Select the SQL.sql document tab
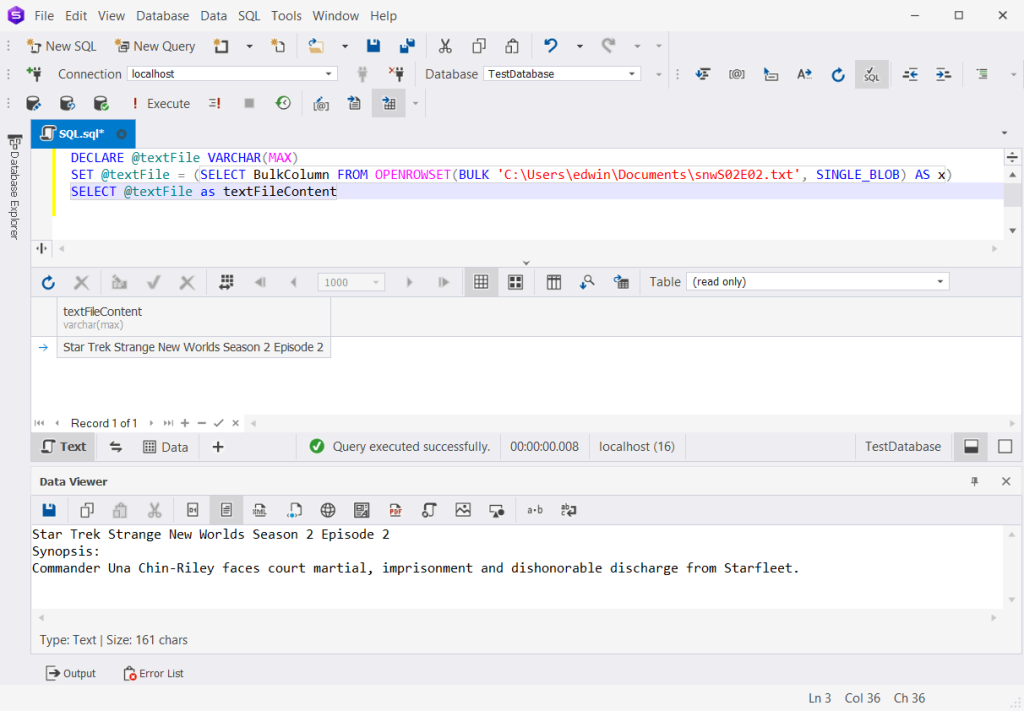Viewport: 1024px width, 711px height. click(x=81, y=134)
